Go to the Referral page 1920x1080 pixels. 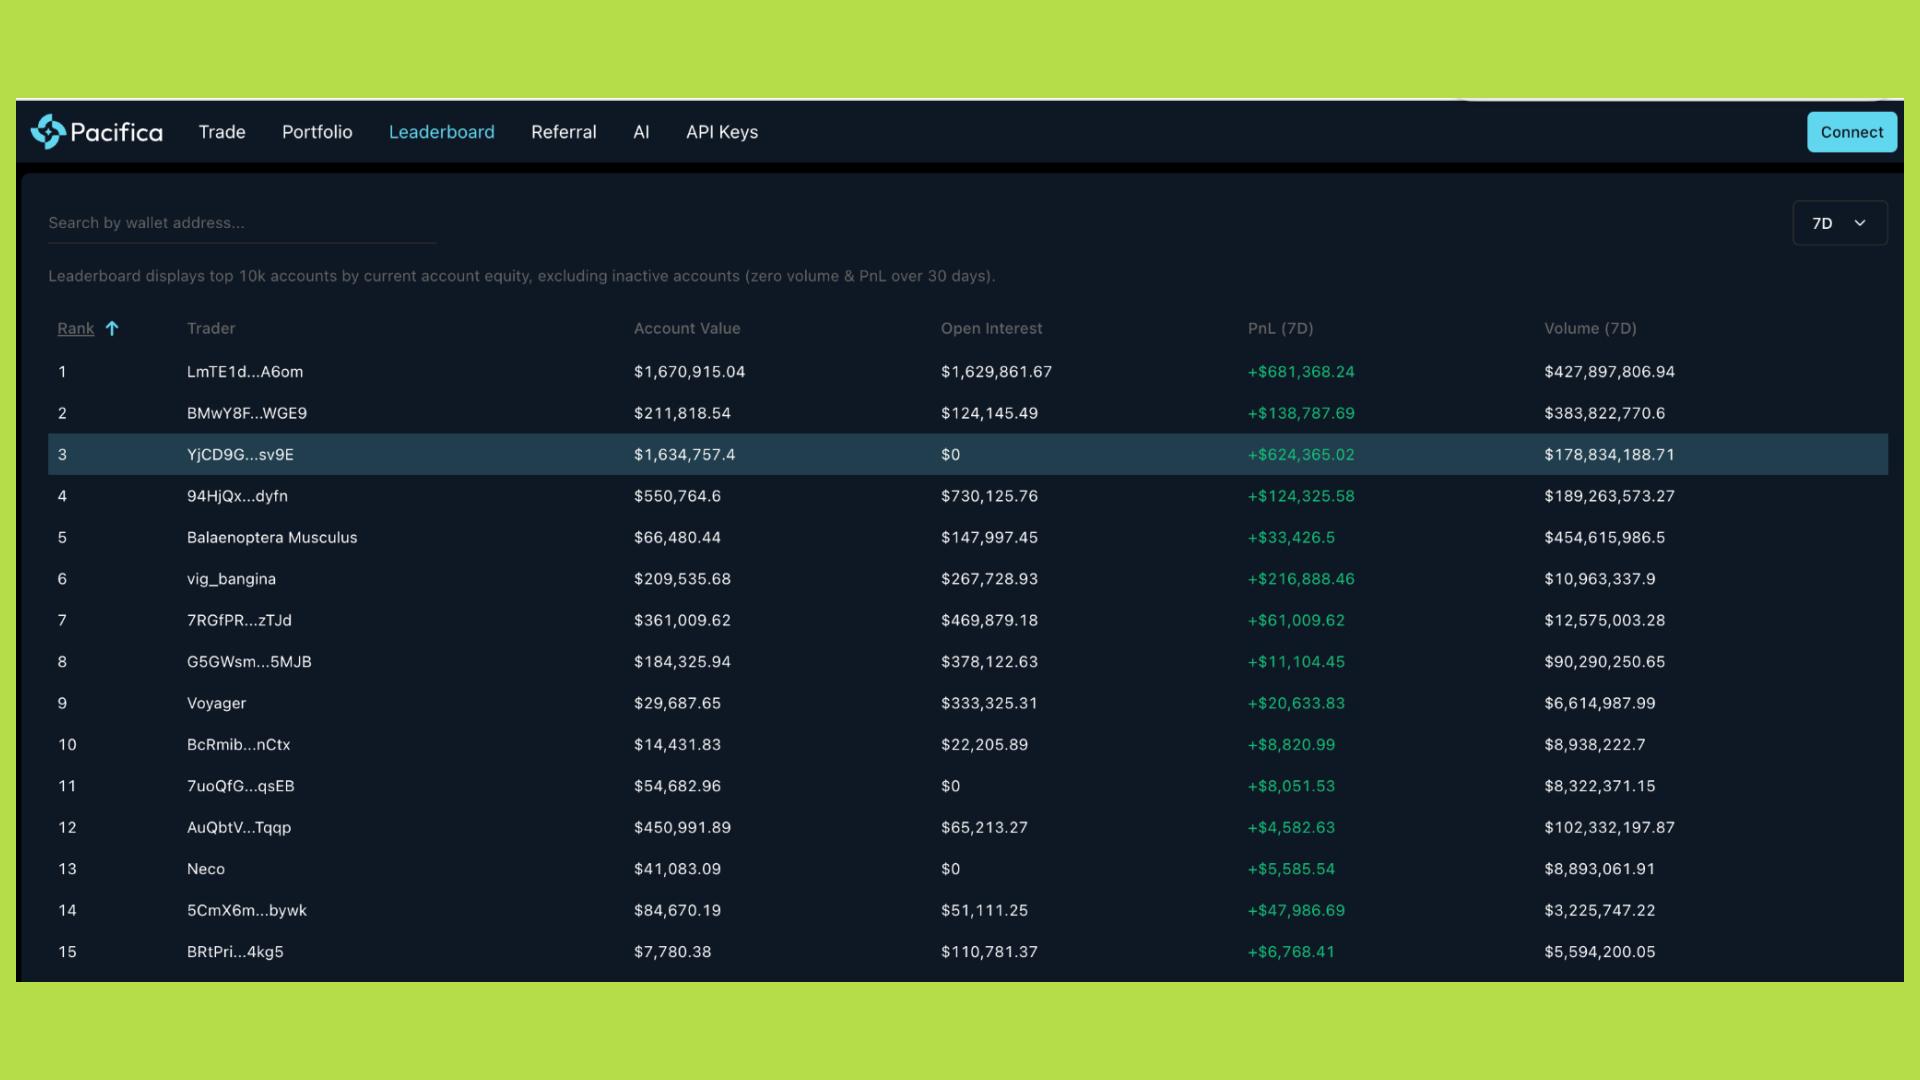pyautogui.click(x=563, y=132)
